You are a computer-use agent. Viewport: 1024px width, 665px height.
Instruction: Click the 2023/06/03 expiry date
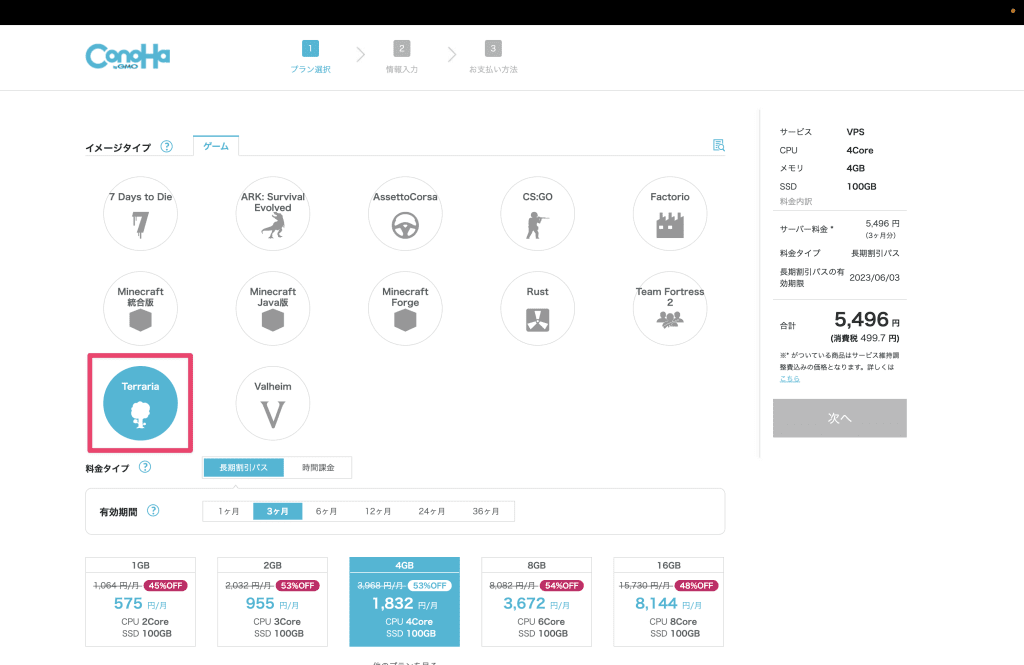tap(874, 278)
